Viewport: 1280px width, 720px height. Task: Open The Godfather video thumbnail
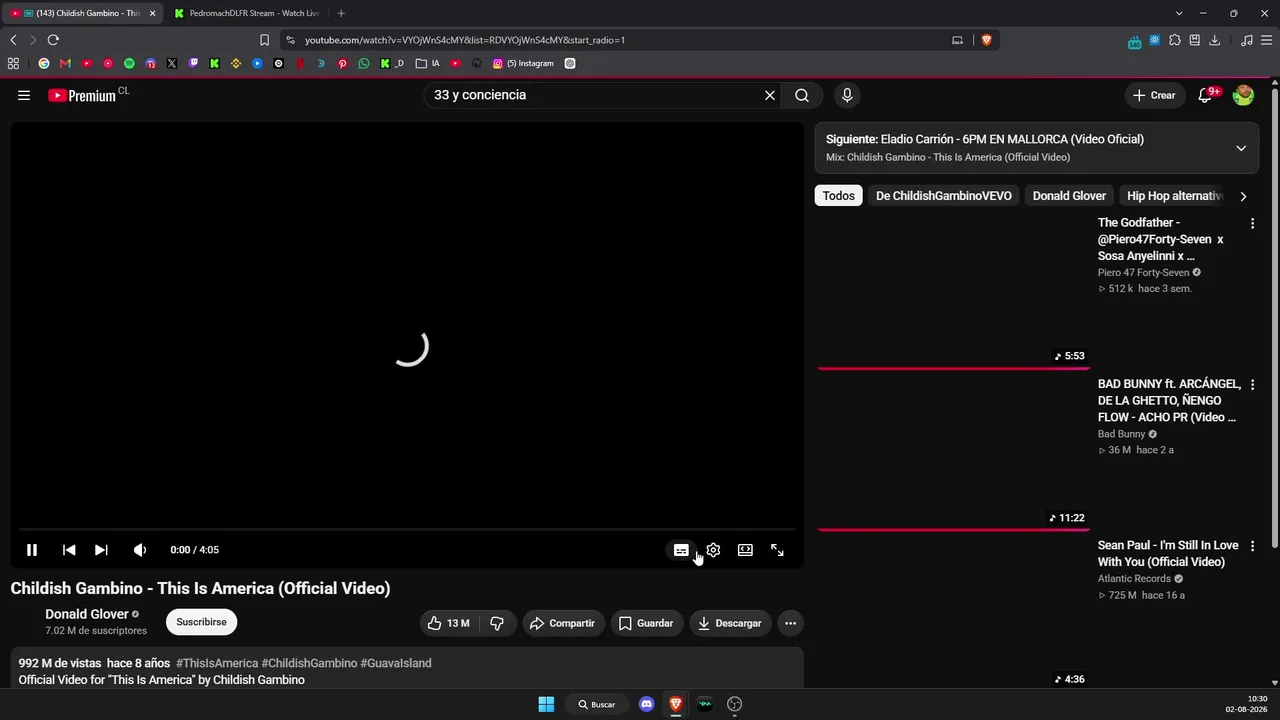[x=953, y=290]
